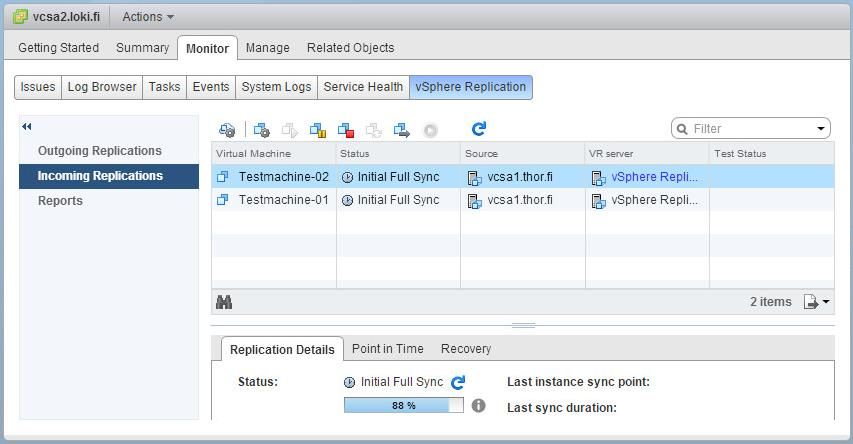
Task: Sort by VR server column header
Action: (x=648, y=153)
